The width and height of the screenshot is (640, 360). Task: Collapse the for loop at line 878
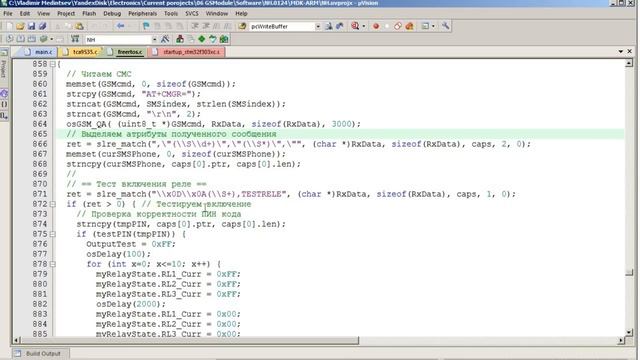(x=53, y=264)
